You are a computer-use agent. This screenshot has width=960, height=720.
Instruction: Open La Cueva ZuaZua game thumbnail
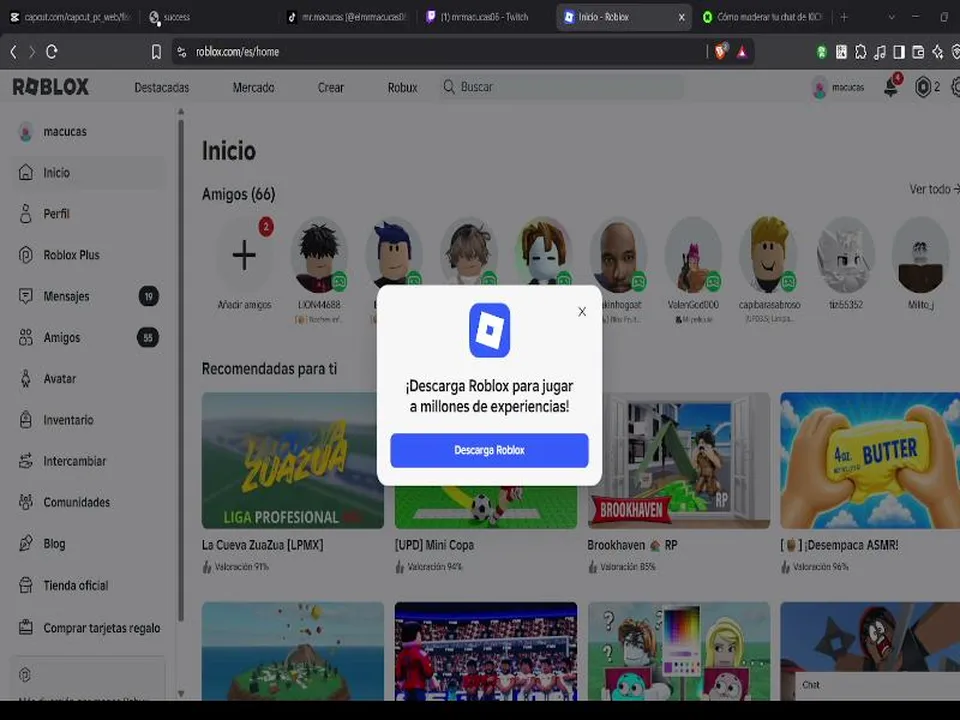(293, 460)
